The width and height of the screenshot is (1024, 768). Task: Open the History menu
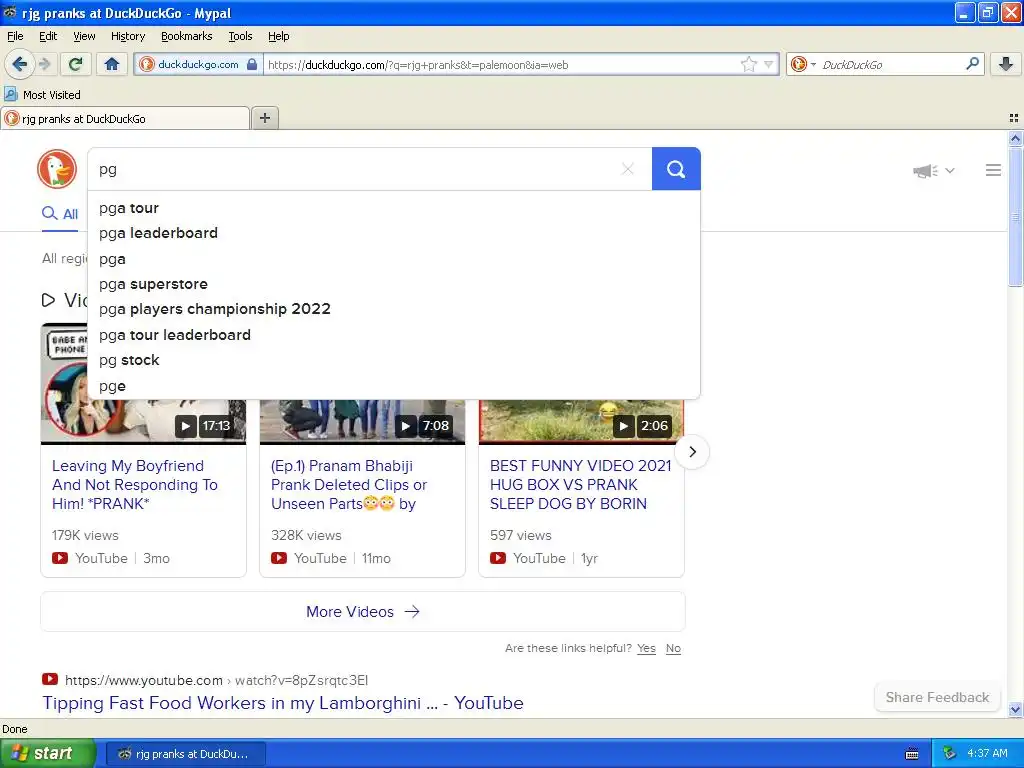pos(127,36)
